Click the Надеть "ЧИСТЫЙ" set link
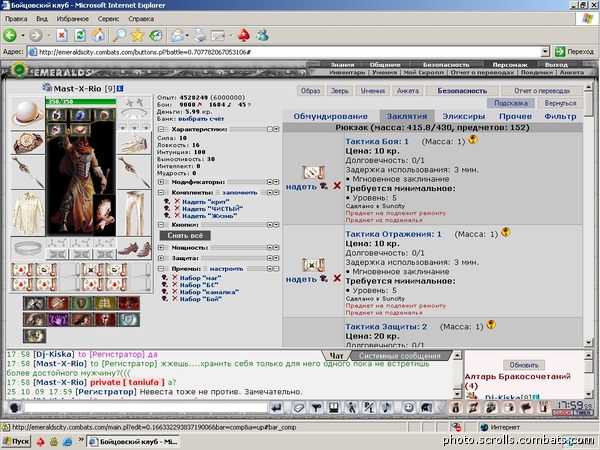This screenshot has height=450, width=600. tap(212, 209)
